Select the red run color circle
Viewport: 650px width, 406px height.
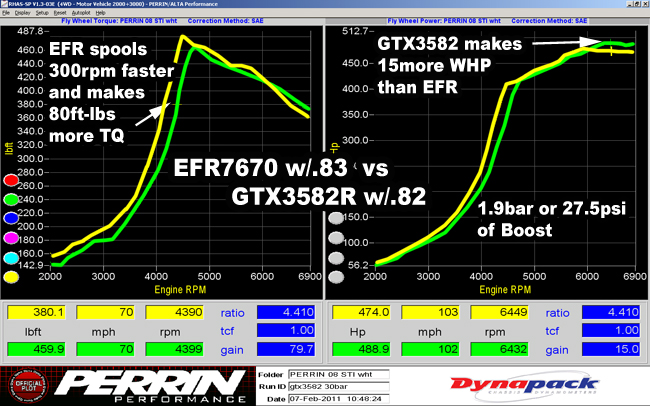(11, 180)
